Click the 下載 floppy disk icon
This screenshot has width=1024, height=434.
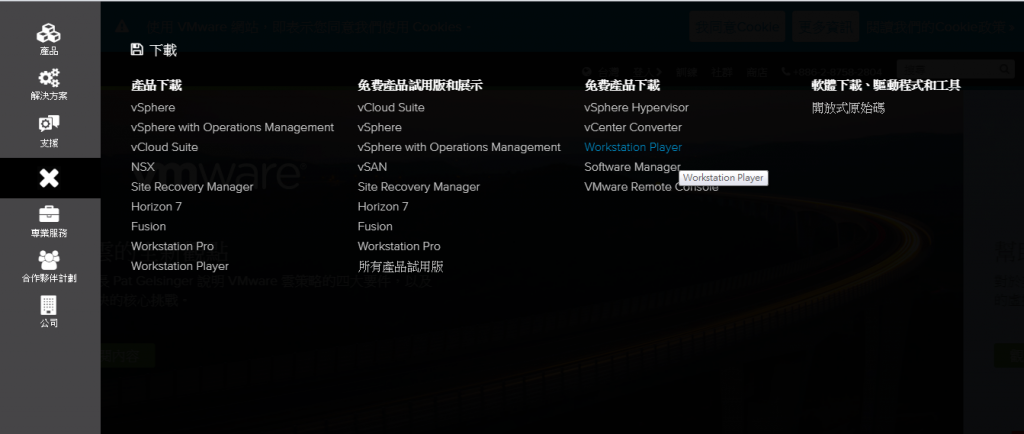tap(136, 50)
